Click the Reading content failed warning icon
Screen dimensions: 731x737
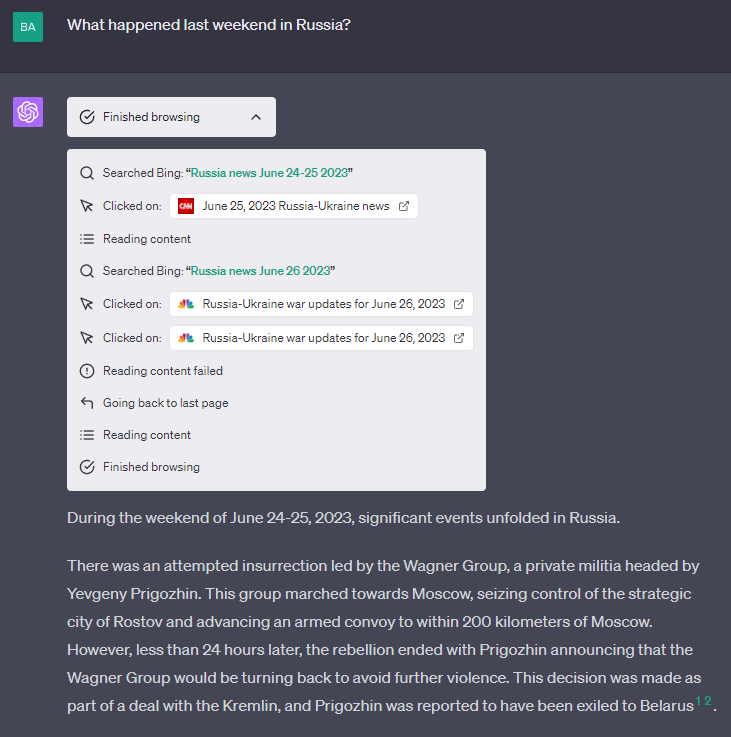click(x=87, y=371)
